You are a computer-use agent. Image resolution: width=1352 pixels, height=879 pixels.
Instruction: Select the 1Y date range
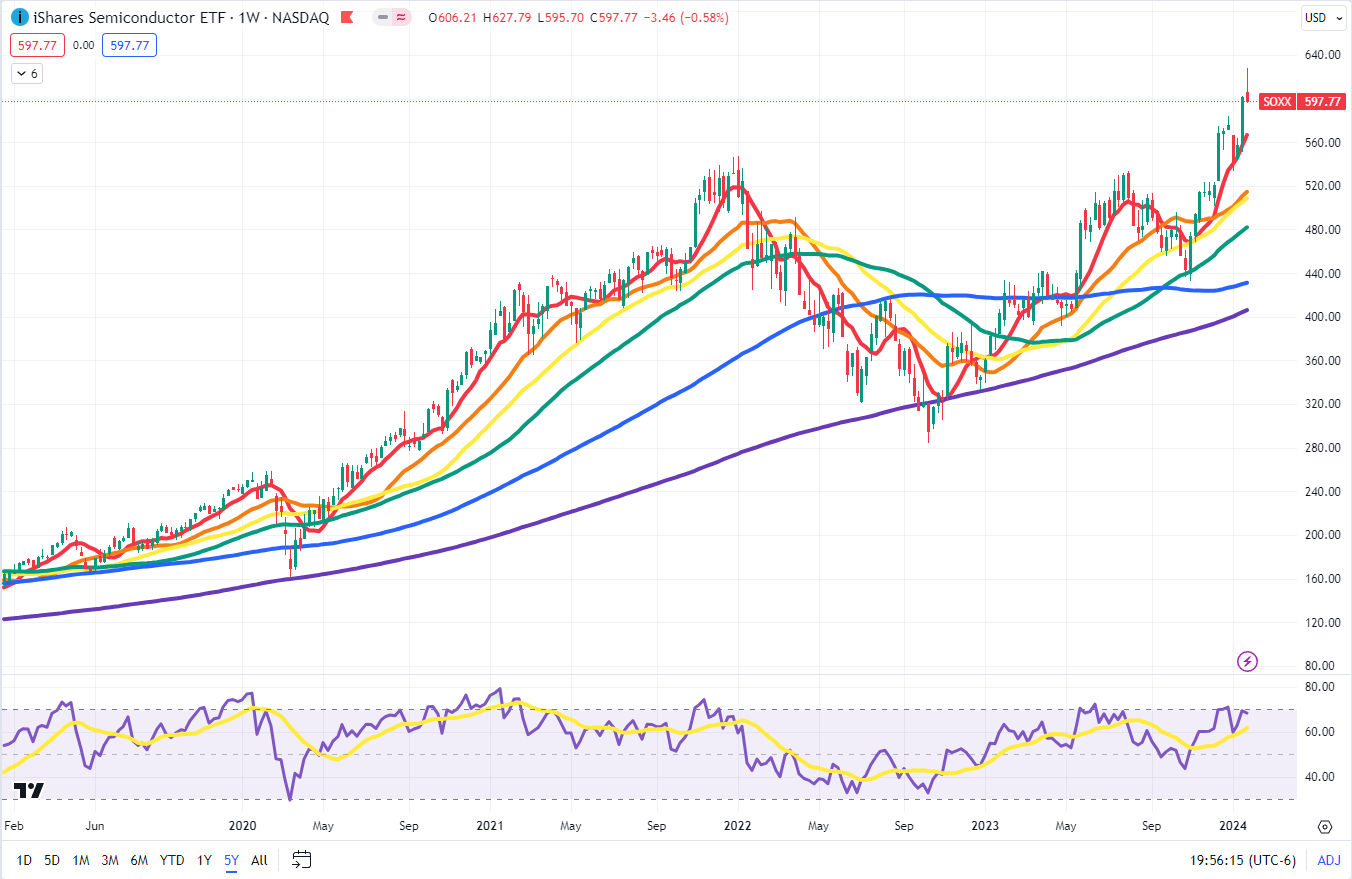pos(204,860)
